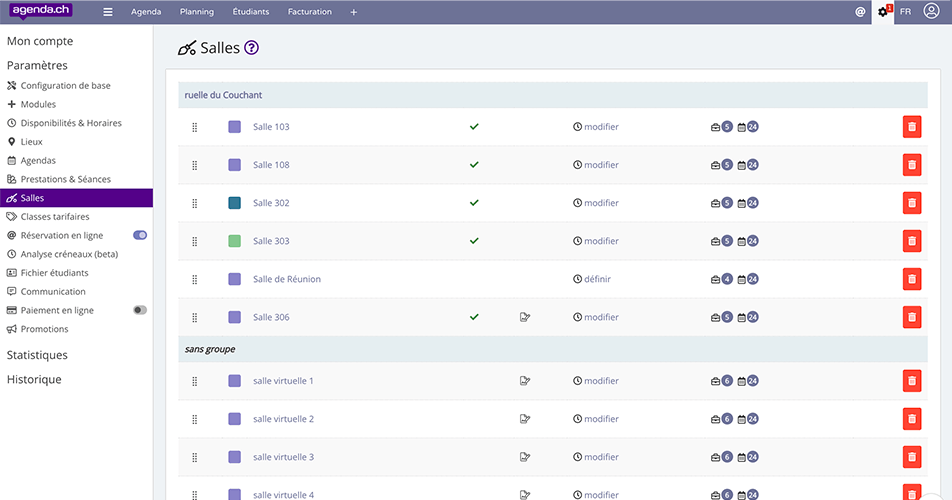Click the edit note icon for Salle 306
This screenshot has width=952, height=500.
pos(525,317)
